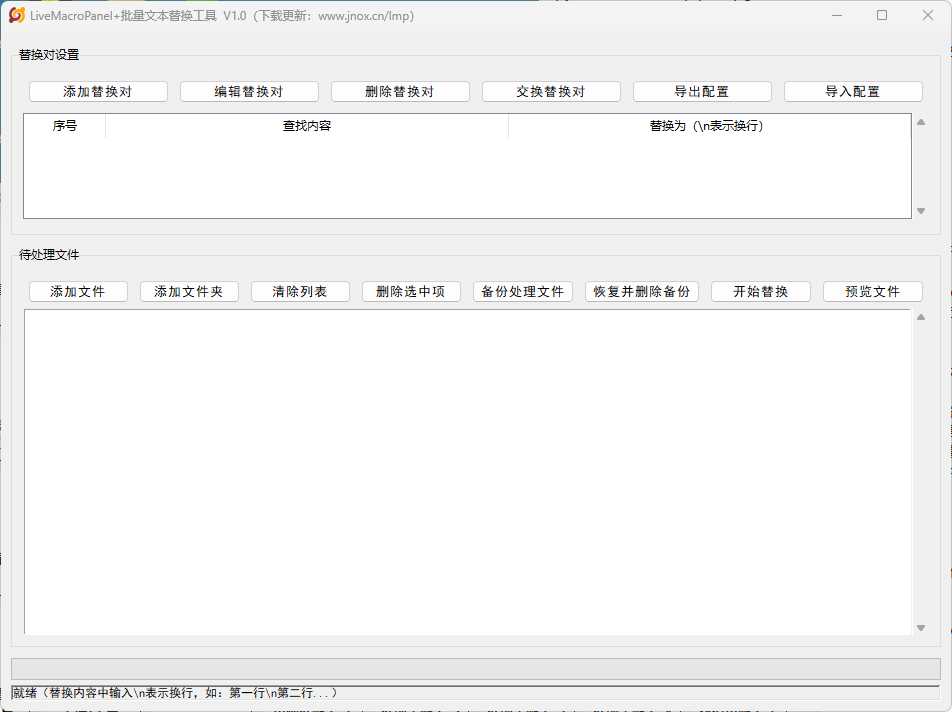Viewport: 952px width, 712px height.
Task: Click the 添加替换对 button
Action: pos(98,92)
